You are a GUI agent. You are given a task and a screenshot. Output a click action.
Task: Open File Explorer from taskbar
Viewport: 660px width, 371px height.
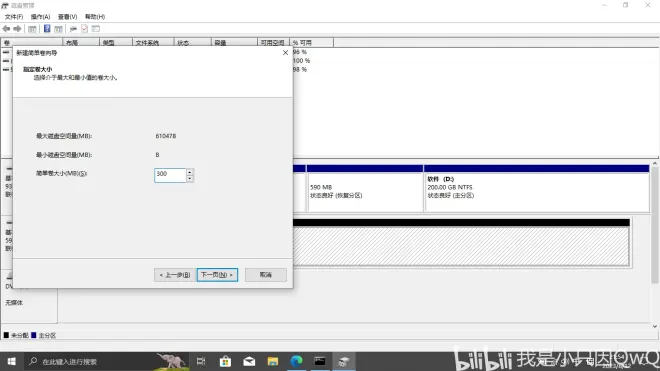click(x=273, y=361)
